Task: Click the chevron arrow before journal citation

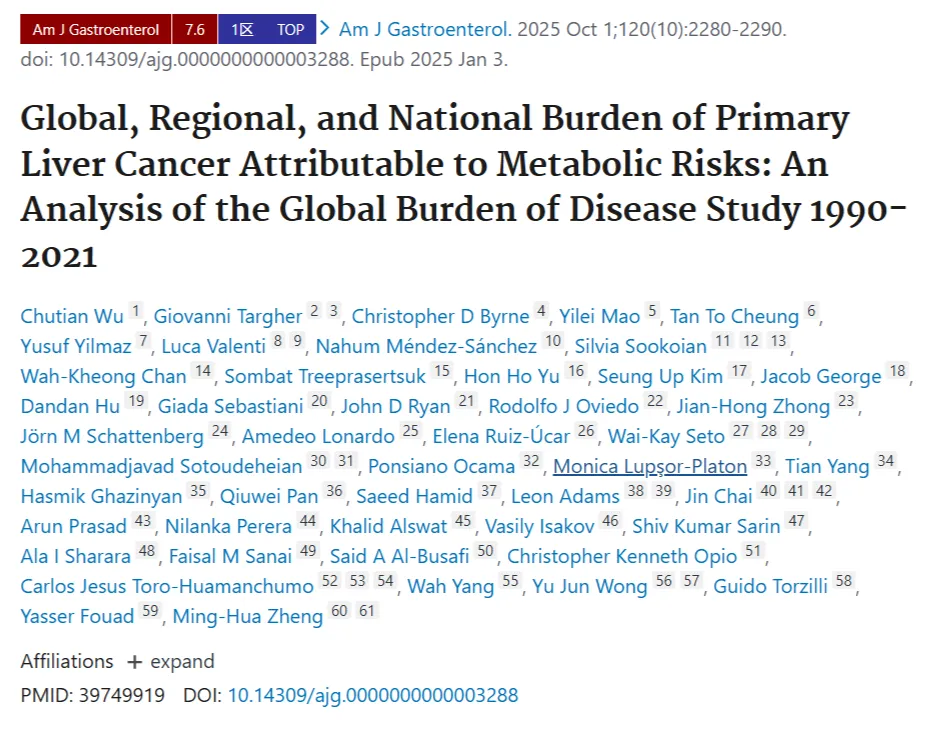Action: (x=325, y=28)
